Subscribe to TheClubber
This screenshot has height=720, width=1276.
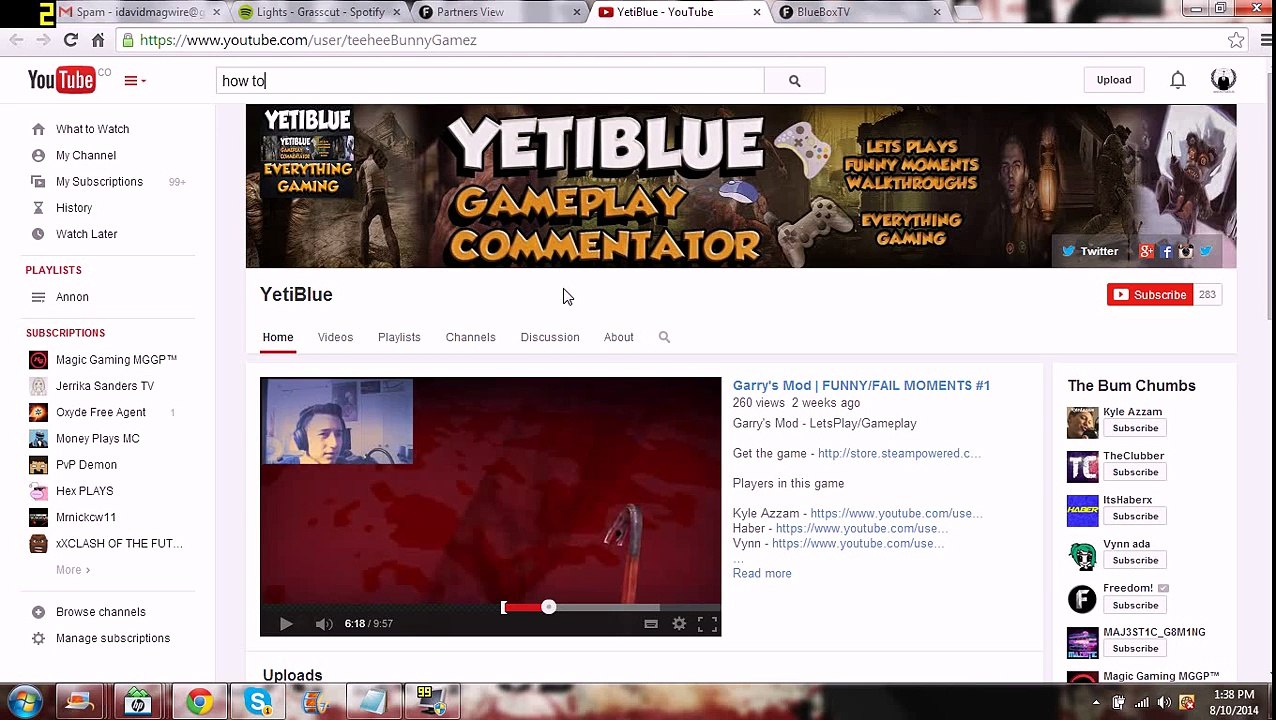click(x=1135, y=472)
